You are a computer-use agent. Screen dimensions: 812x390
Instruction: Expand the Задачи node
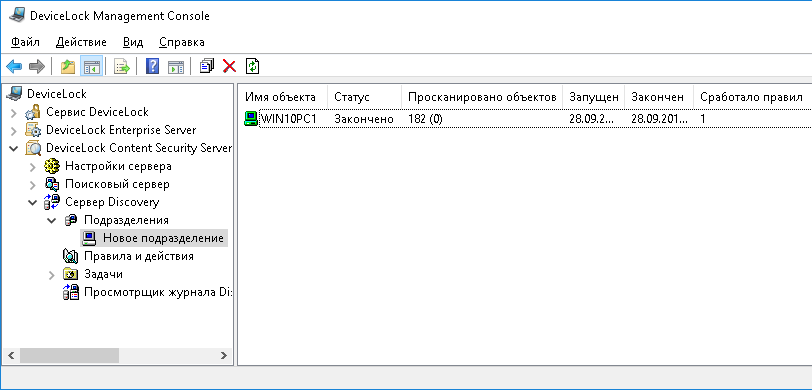pyautogui.click(x=51, y=275)
